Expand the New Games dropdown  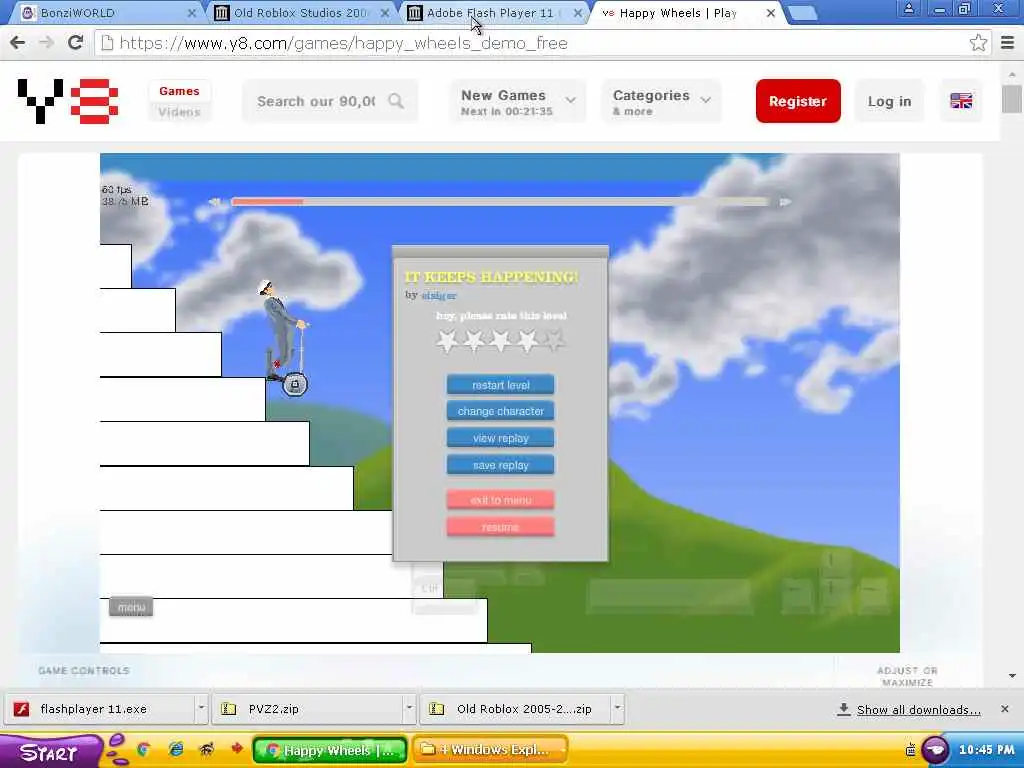tap(517, 101)
